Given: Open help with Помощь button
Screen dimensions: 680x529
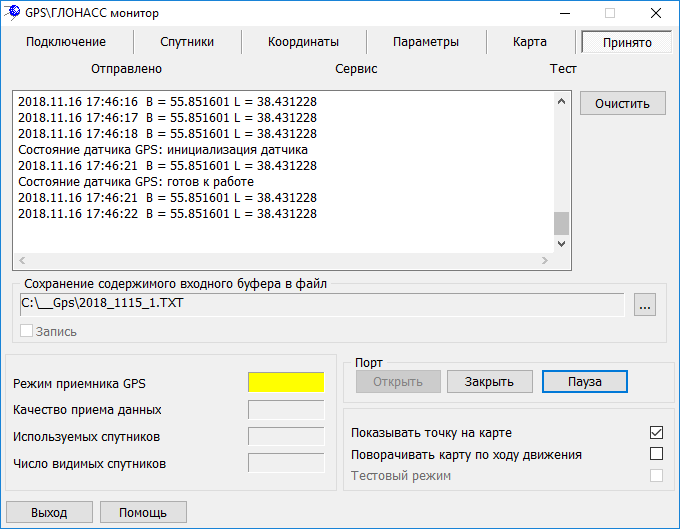Looking at the screenshot, I should pyautogui.click(x=143, y=512).
